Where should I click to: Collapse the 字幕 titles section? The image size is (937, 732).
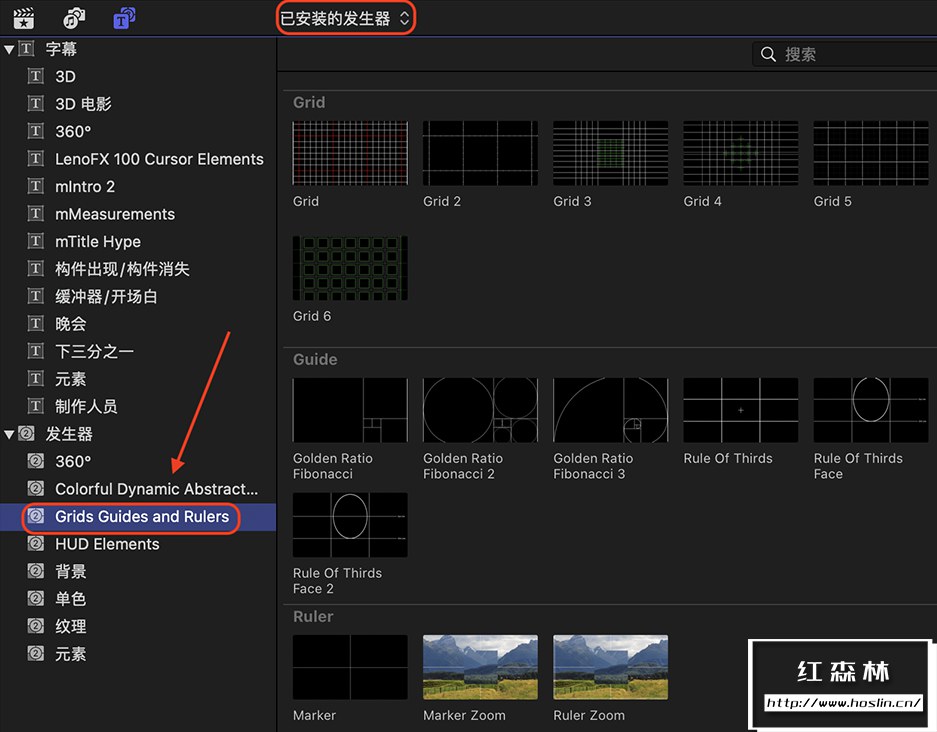click(x=9, y=49)
